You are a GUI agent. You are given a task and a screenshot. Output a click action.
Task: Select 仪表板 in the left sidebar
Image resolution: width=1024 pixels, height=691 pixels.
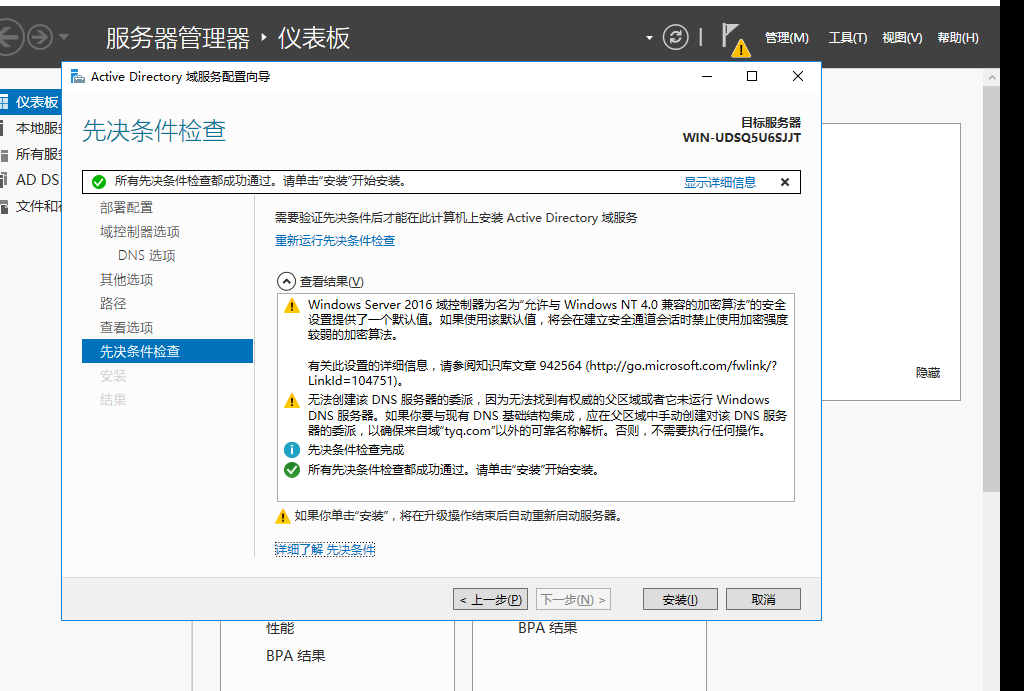(x=31, y=102)
